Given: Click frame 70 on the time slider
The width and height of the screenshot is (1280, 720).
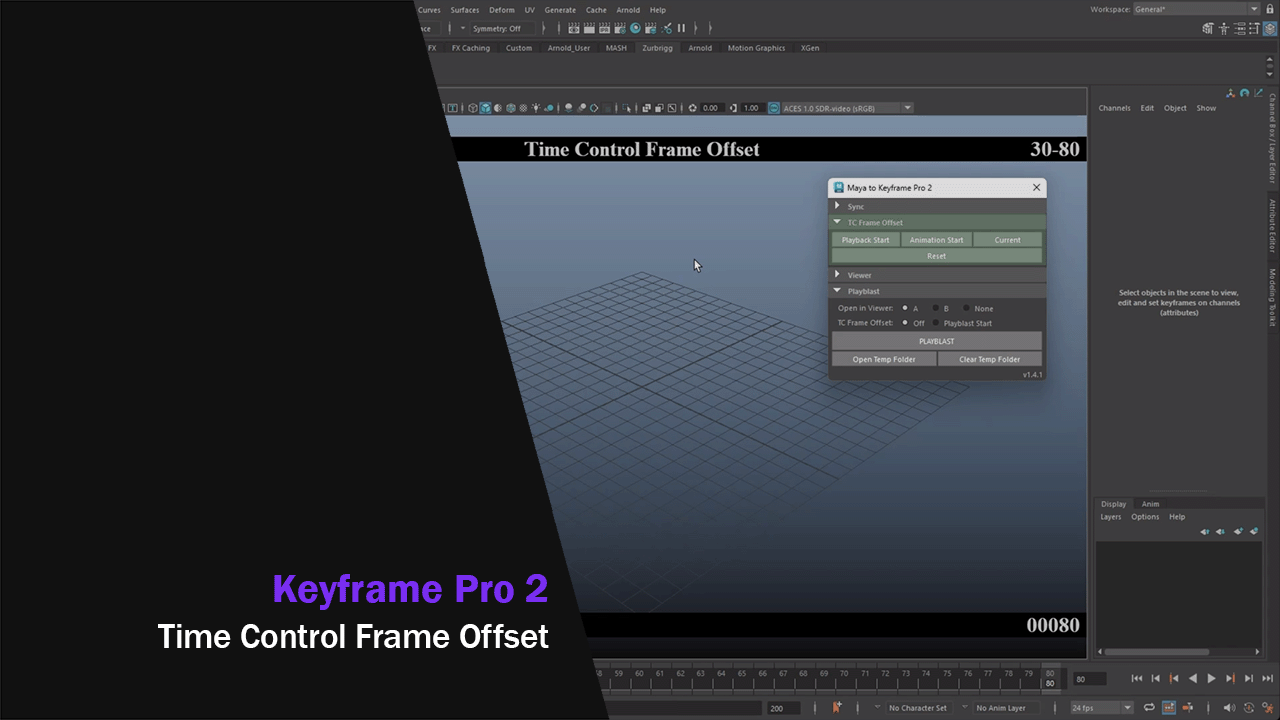Looking at the screenshot, I should tap(844, 674).
